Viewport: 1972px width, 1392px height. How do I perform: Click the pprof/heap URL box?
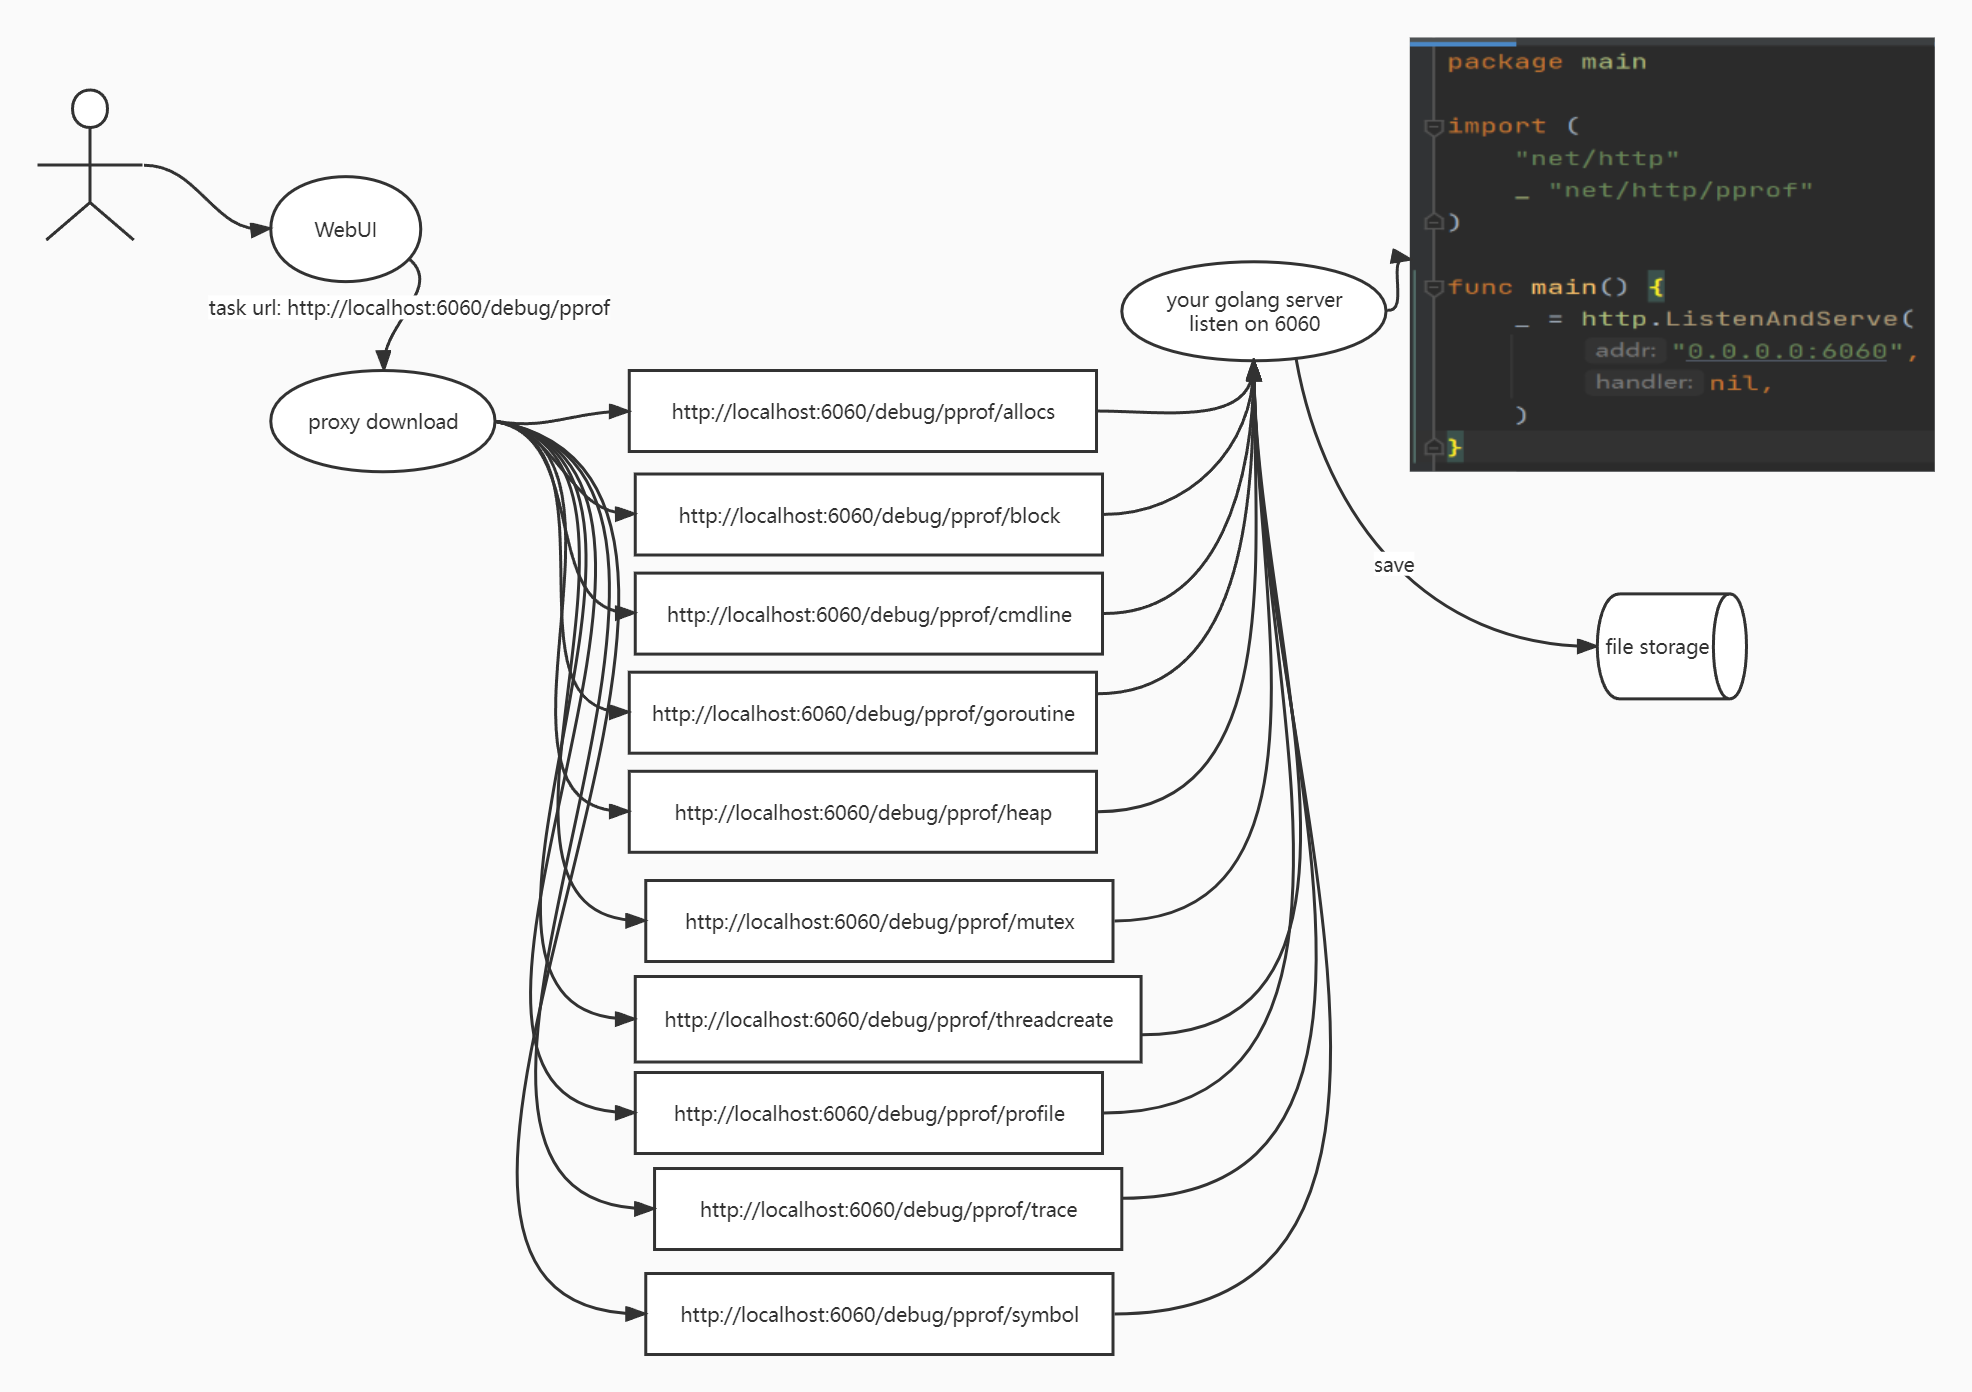click(x=862, y=812)
